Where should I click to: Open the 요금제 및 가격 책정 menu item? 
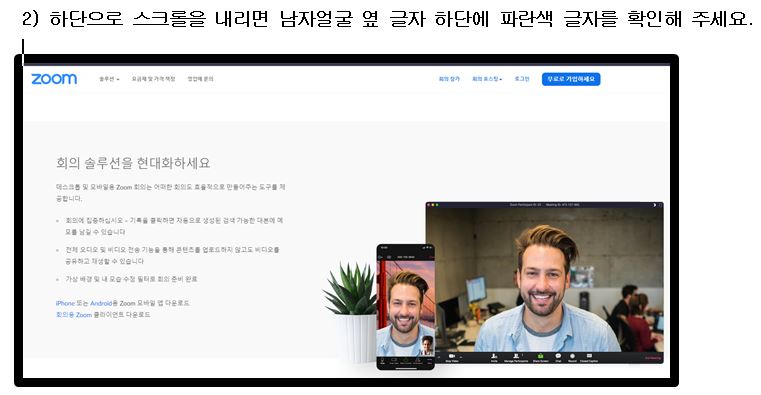click(x=153, y=79)
